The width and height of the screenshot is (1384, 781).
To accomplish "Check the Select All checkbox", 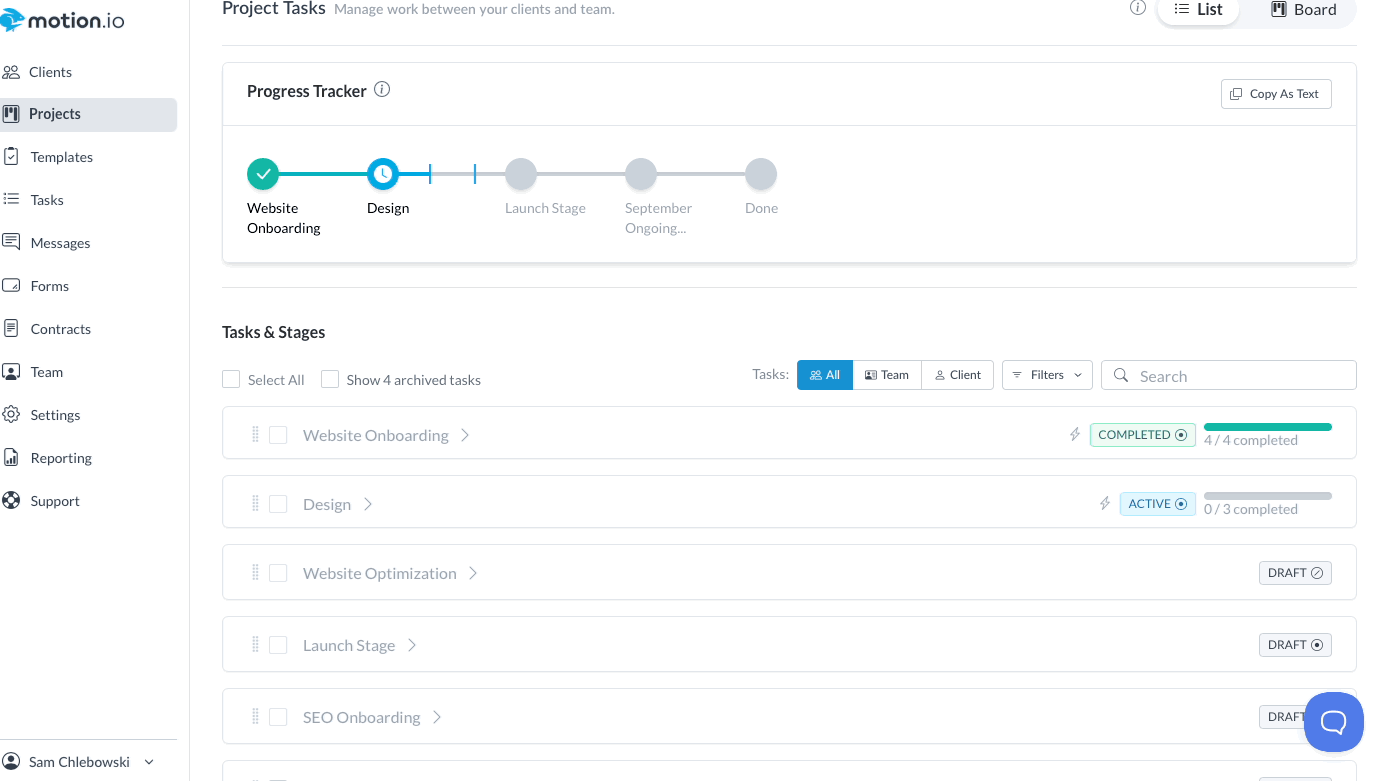I will pos(231,380).
